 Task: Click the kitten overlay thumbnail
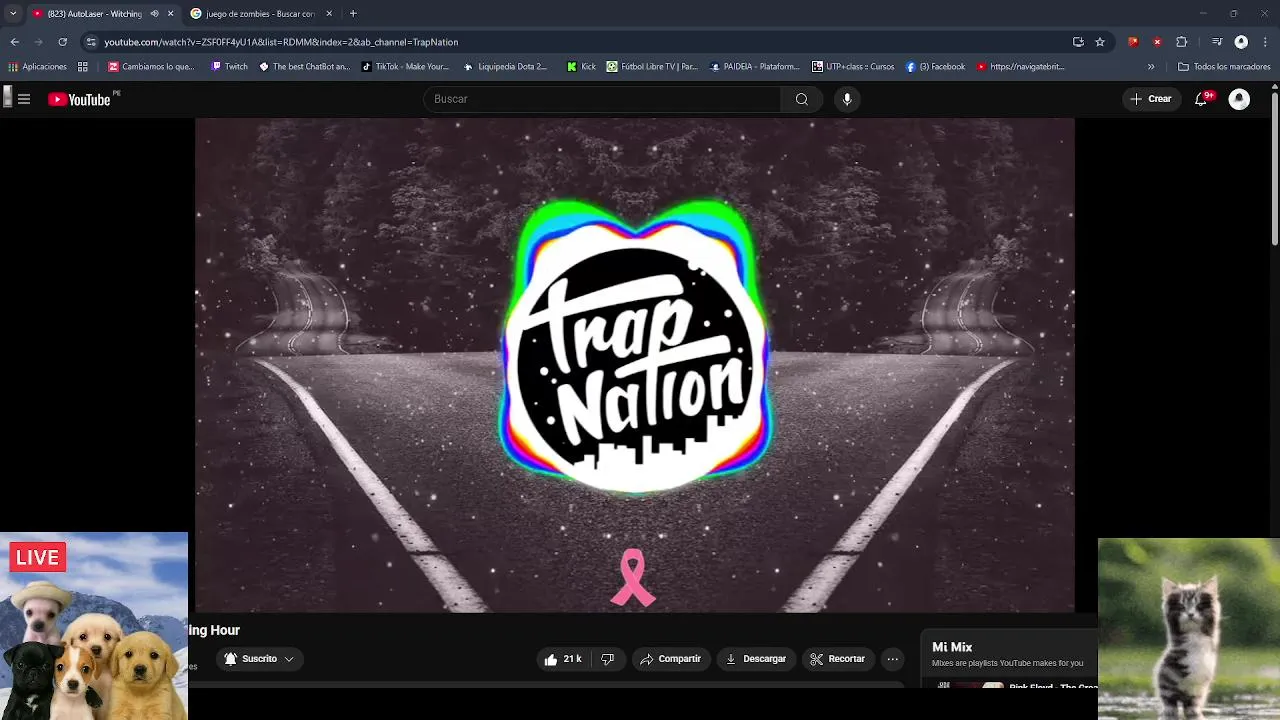point(1189,629)
